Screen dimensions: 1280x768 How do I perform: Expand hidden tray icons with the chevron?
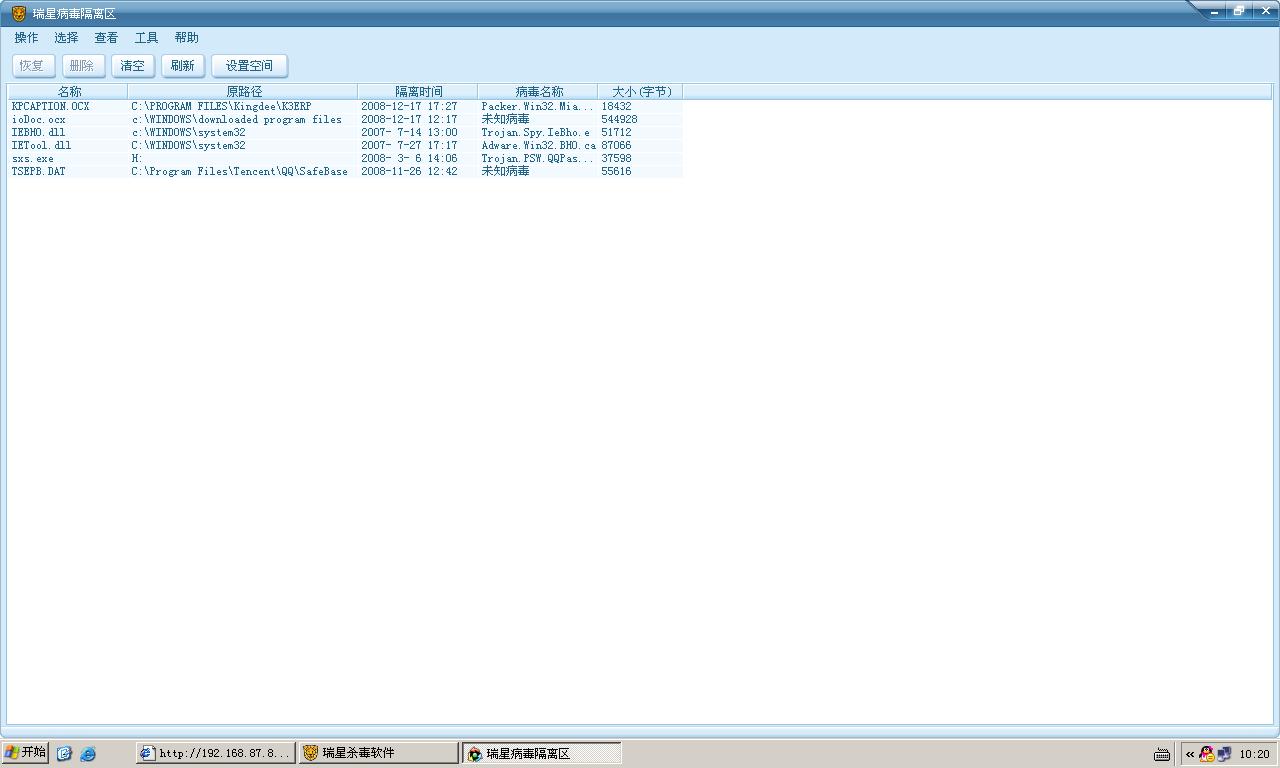(x=1190, y=754)
